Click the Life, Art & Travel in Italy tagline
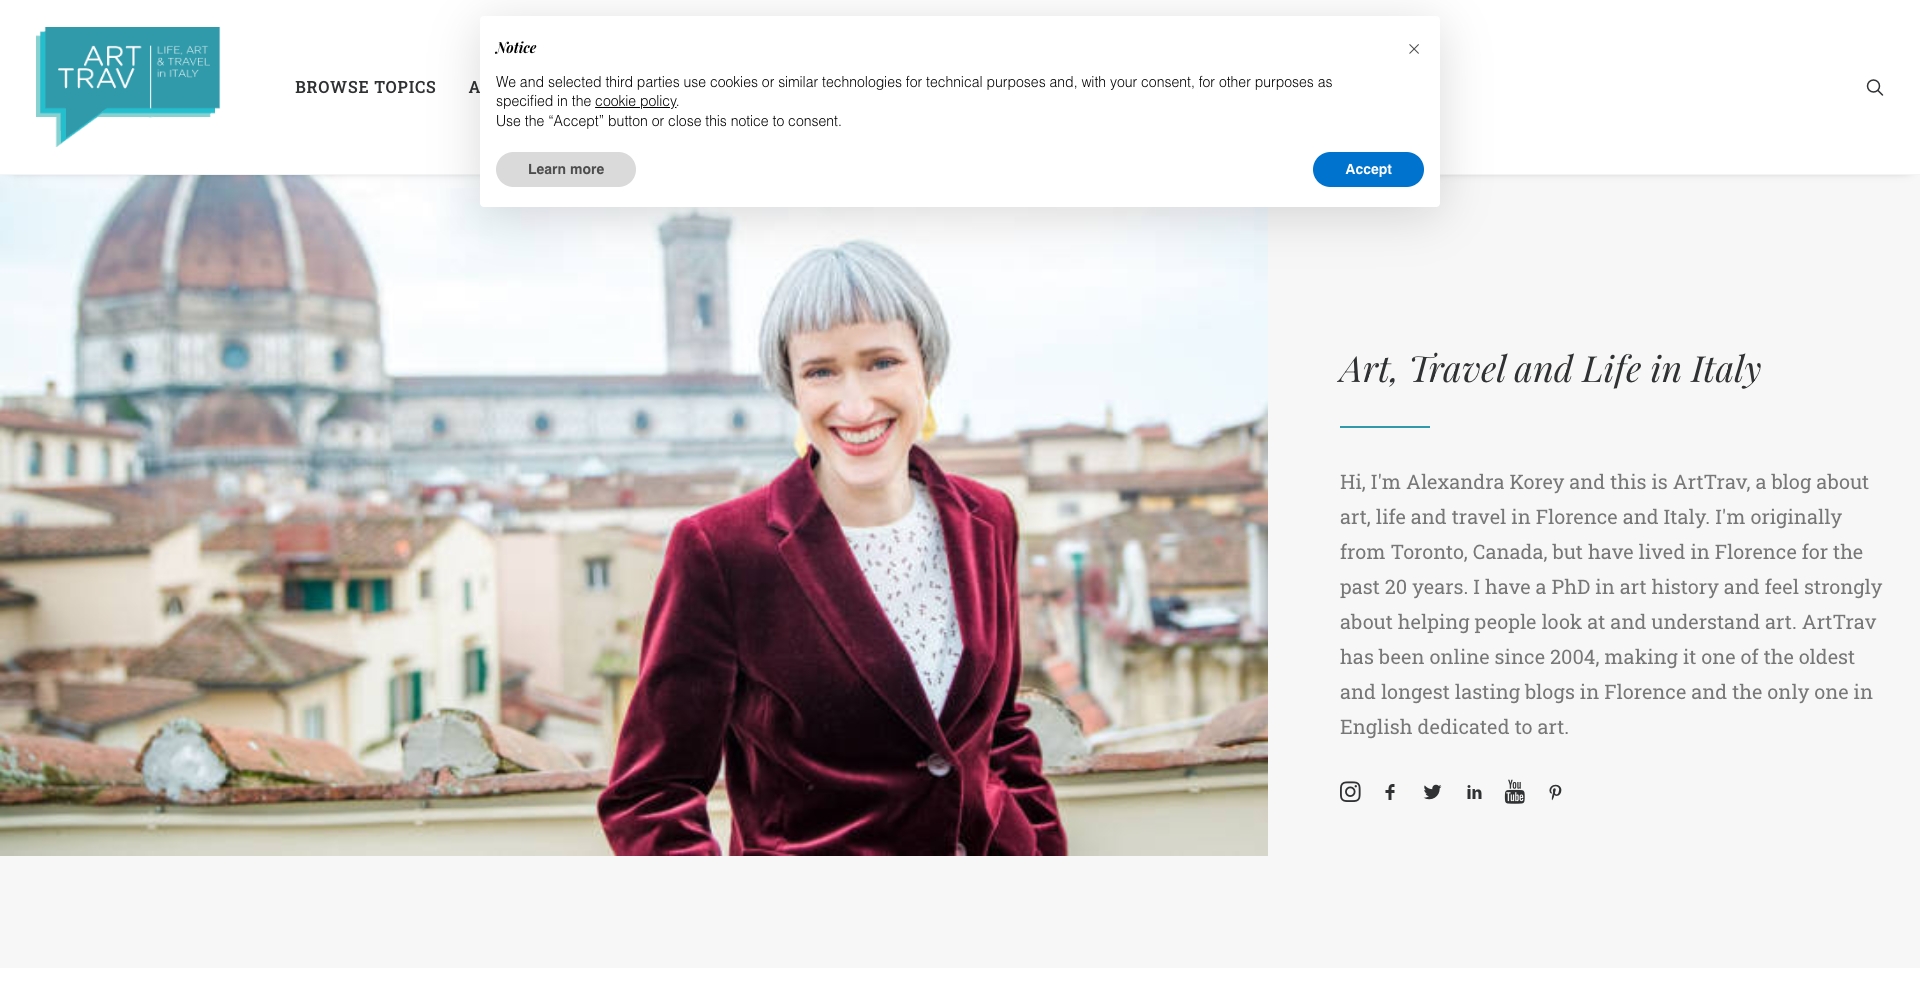 183,60
